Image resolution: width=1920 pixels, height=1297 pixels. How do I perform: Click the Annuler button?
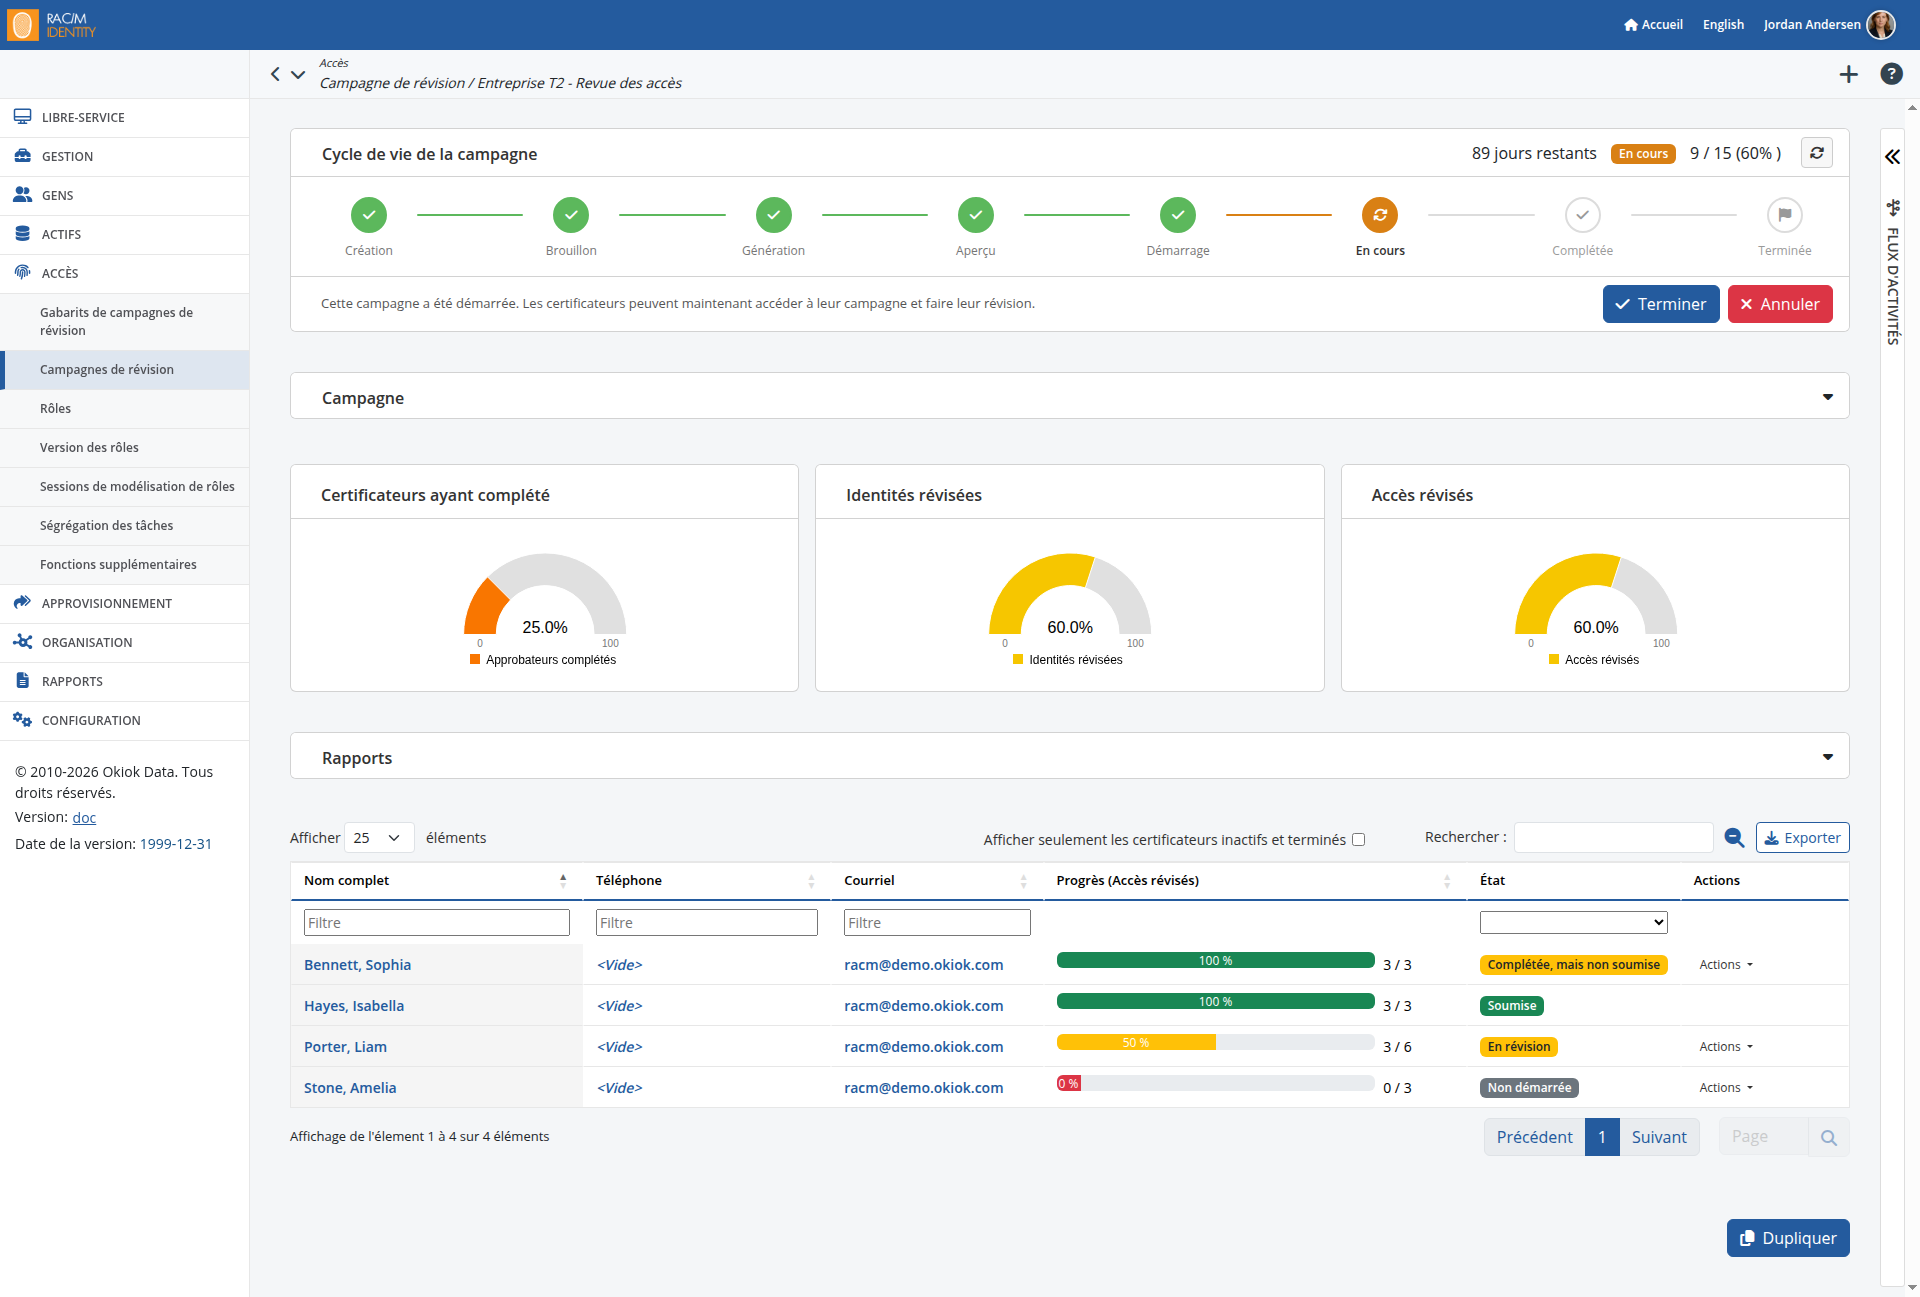1779,304
